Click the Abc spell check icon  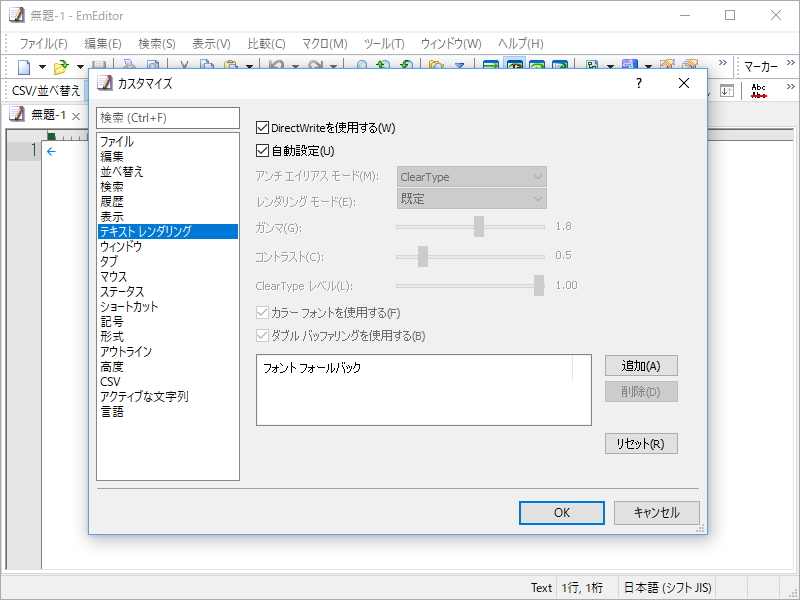(x=759, y=91)
